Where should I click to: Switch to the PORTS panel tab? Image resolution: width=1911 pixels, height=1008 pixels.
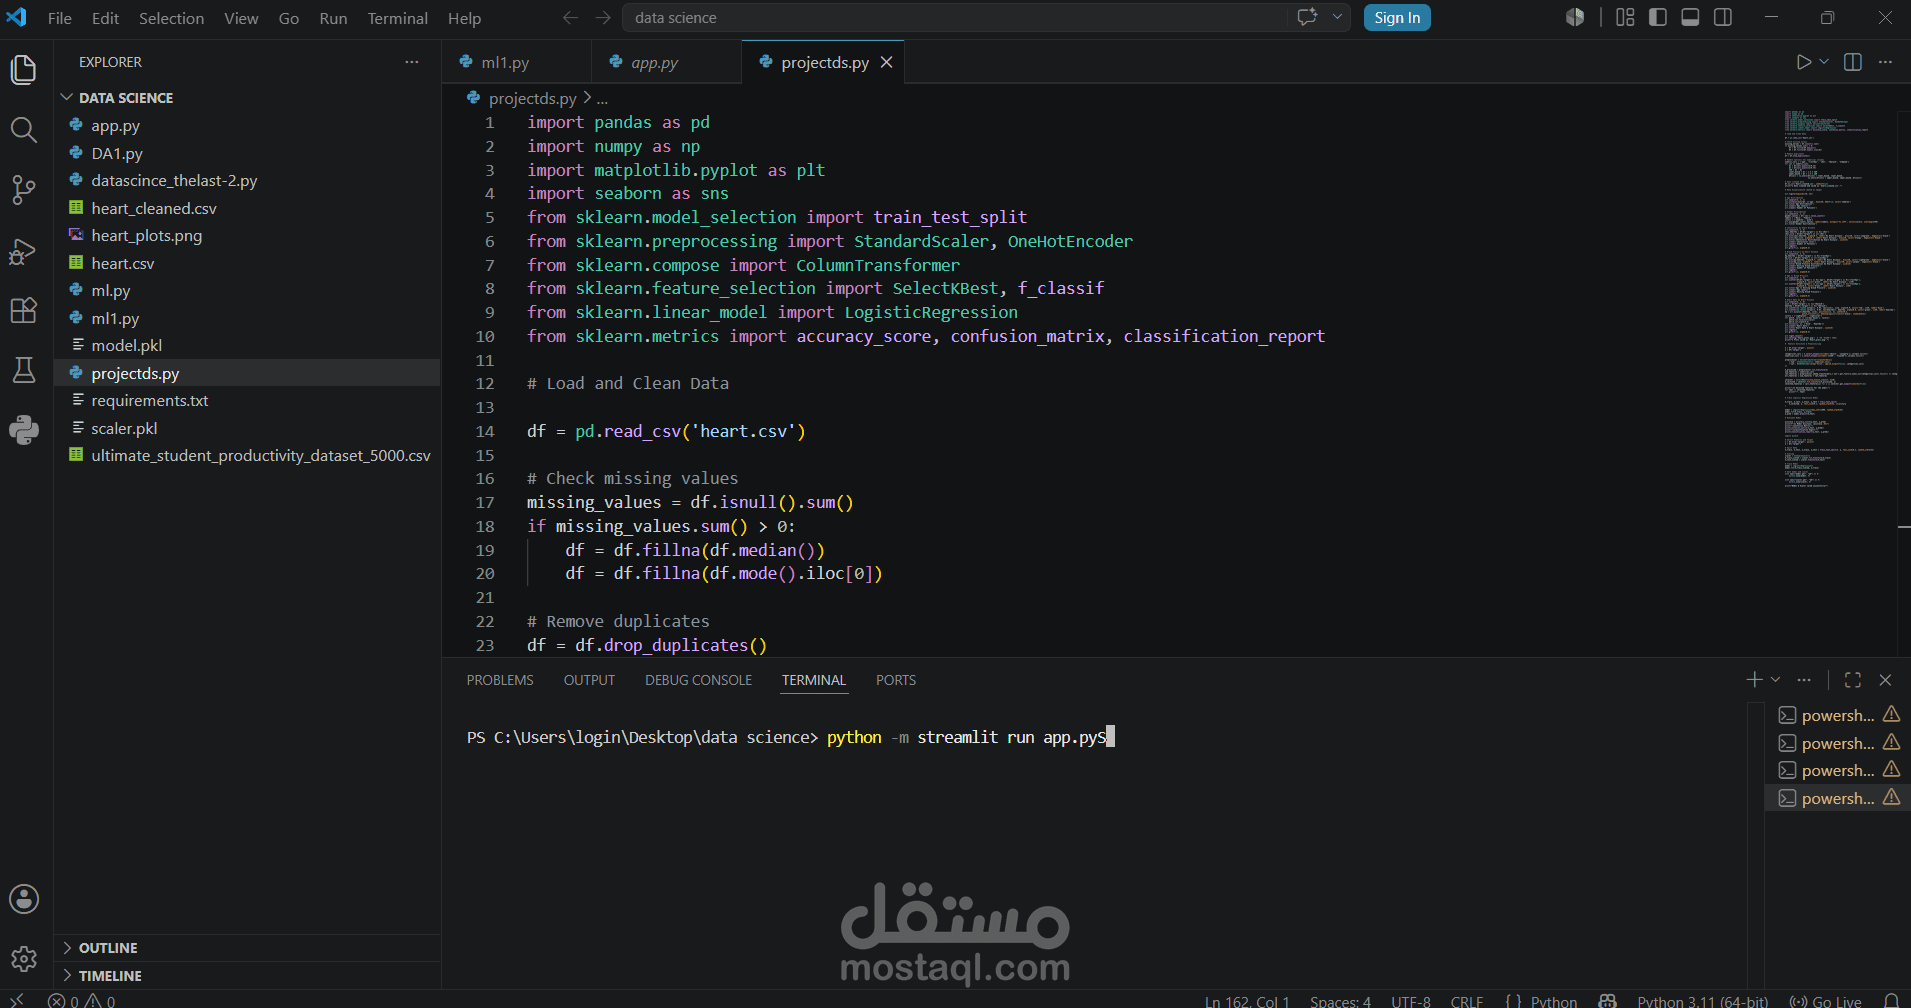[x=896, y=680]
